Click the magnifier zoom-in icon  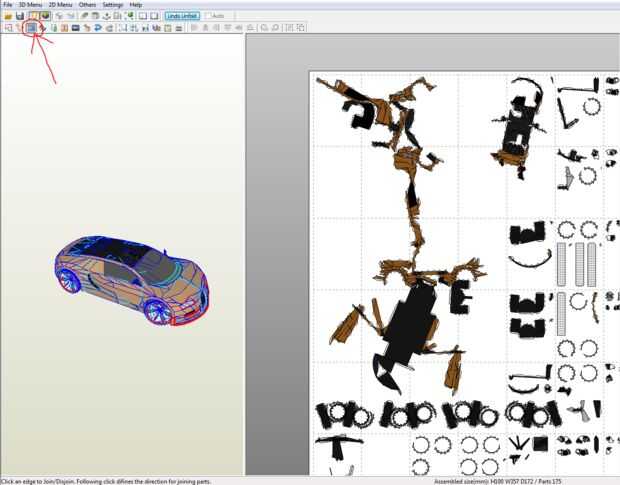pyautogui.click(x=264, y=28)
